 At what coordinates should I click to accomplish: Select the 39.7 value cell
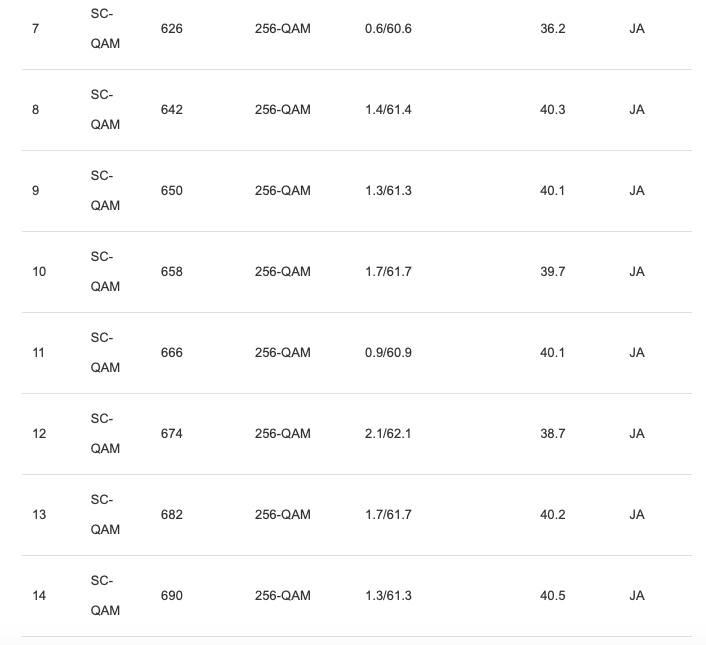tap(552, 272)
